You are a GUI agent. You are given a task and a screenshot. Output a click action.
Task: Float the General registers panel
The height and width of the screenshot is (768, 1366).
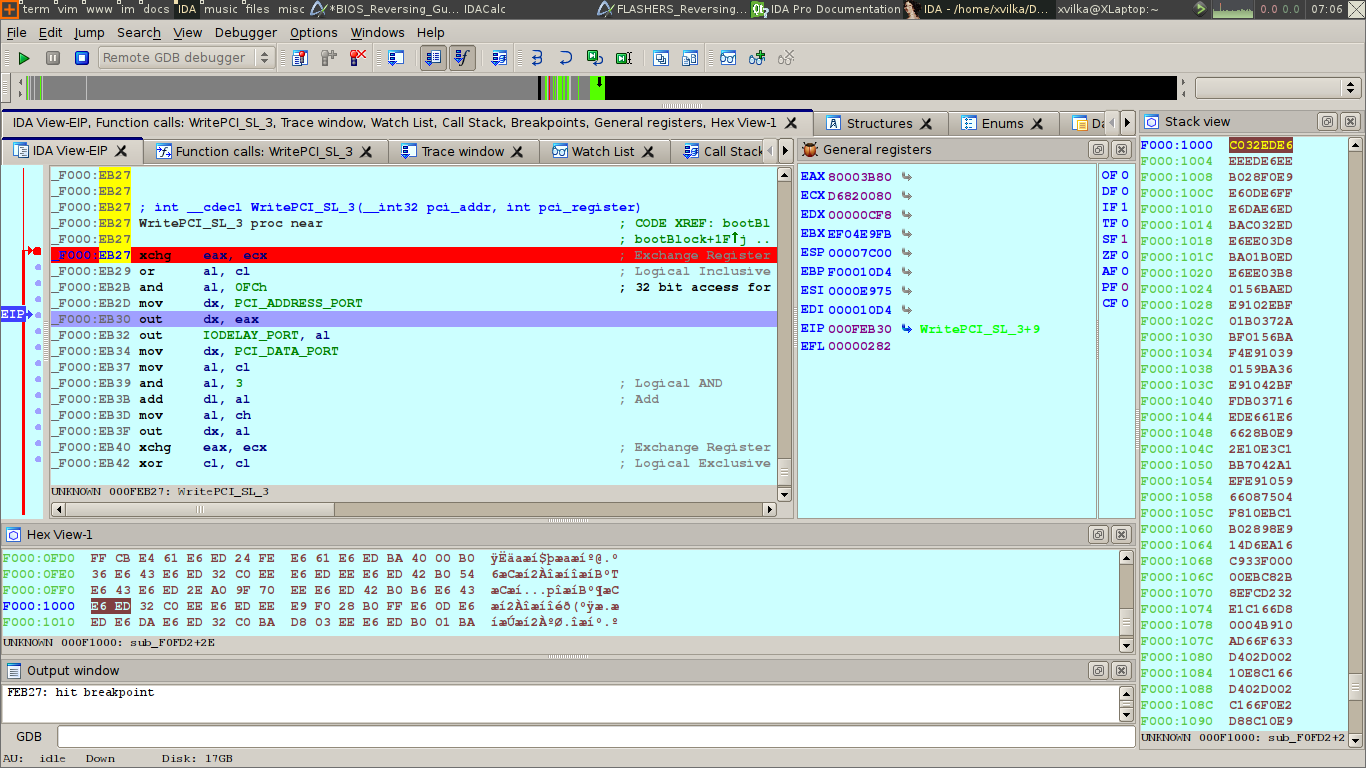coord(1097,150)
